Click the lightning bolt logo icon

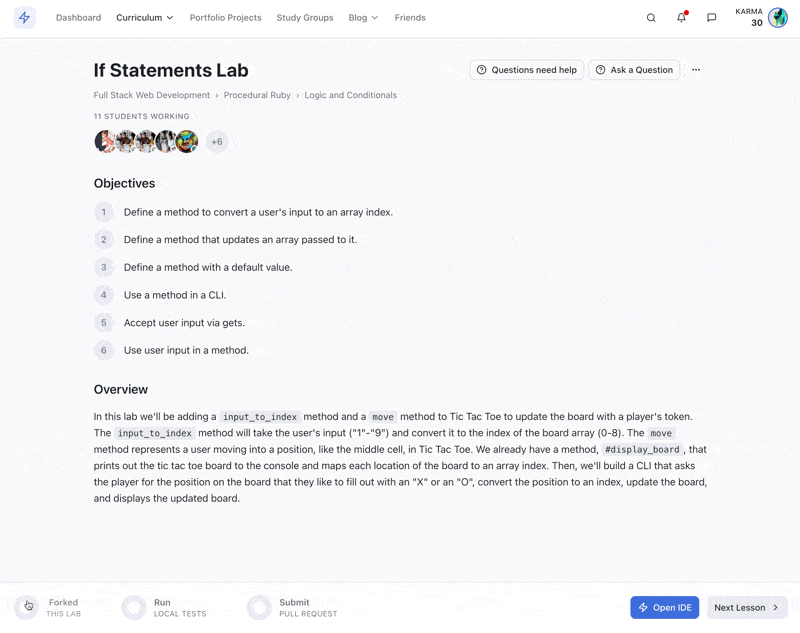coord(24,17)
